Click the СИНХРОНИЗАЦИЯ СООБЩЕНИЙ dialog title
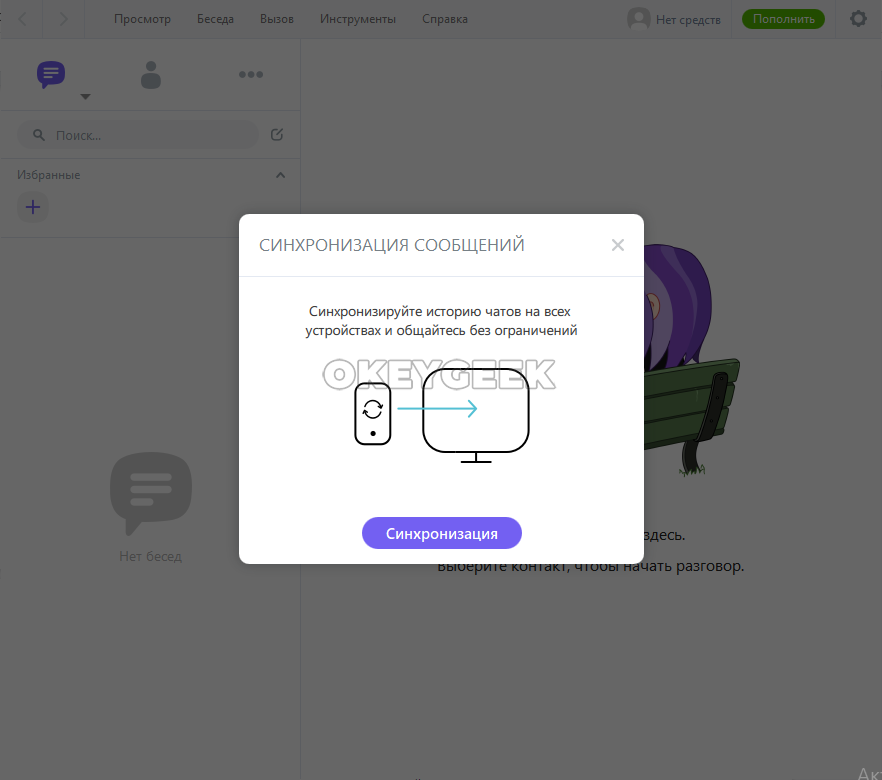 (392, 245)
